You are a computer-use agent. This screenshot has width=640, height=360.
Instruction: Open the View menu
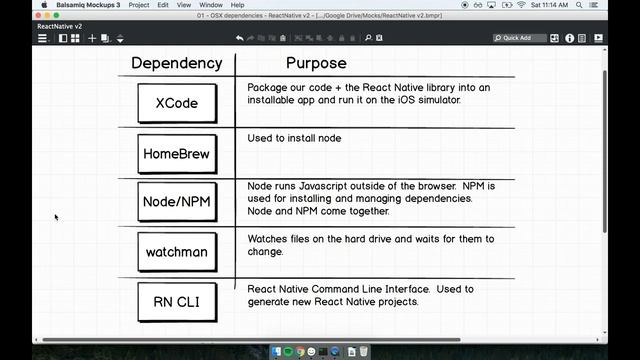point(184,5)
